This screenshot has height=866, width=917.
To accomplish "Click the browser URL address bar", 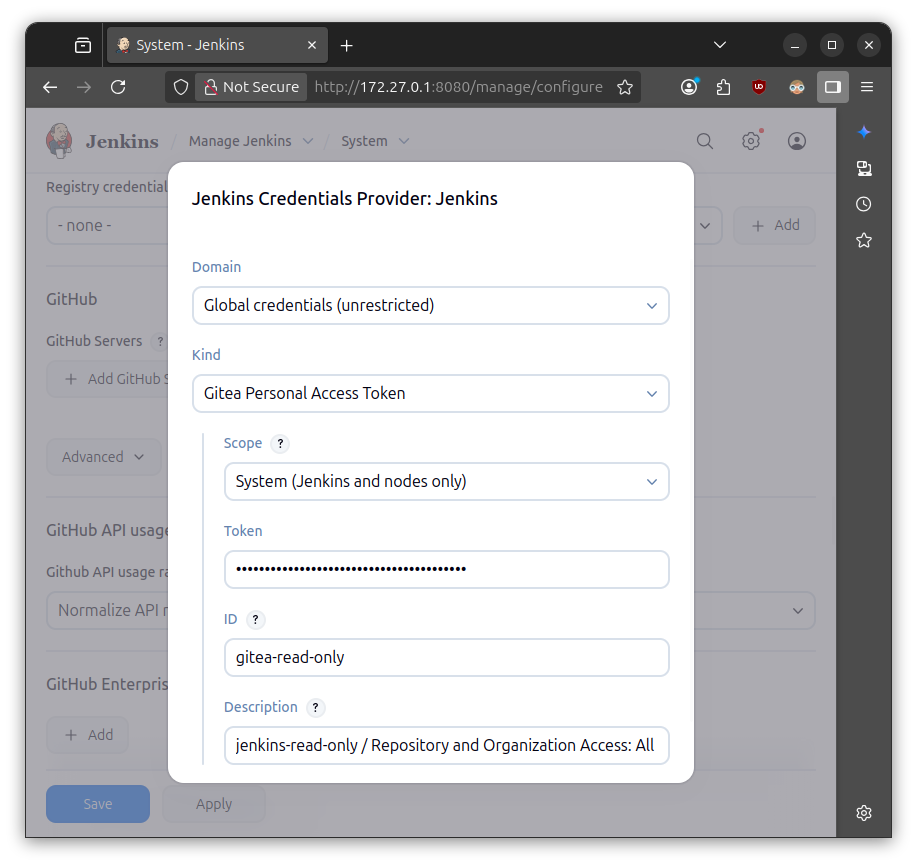I will [458, 87].
